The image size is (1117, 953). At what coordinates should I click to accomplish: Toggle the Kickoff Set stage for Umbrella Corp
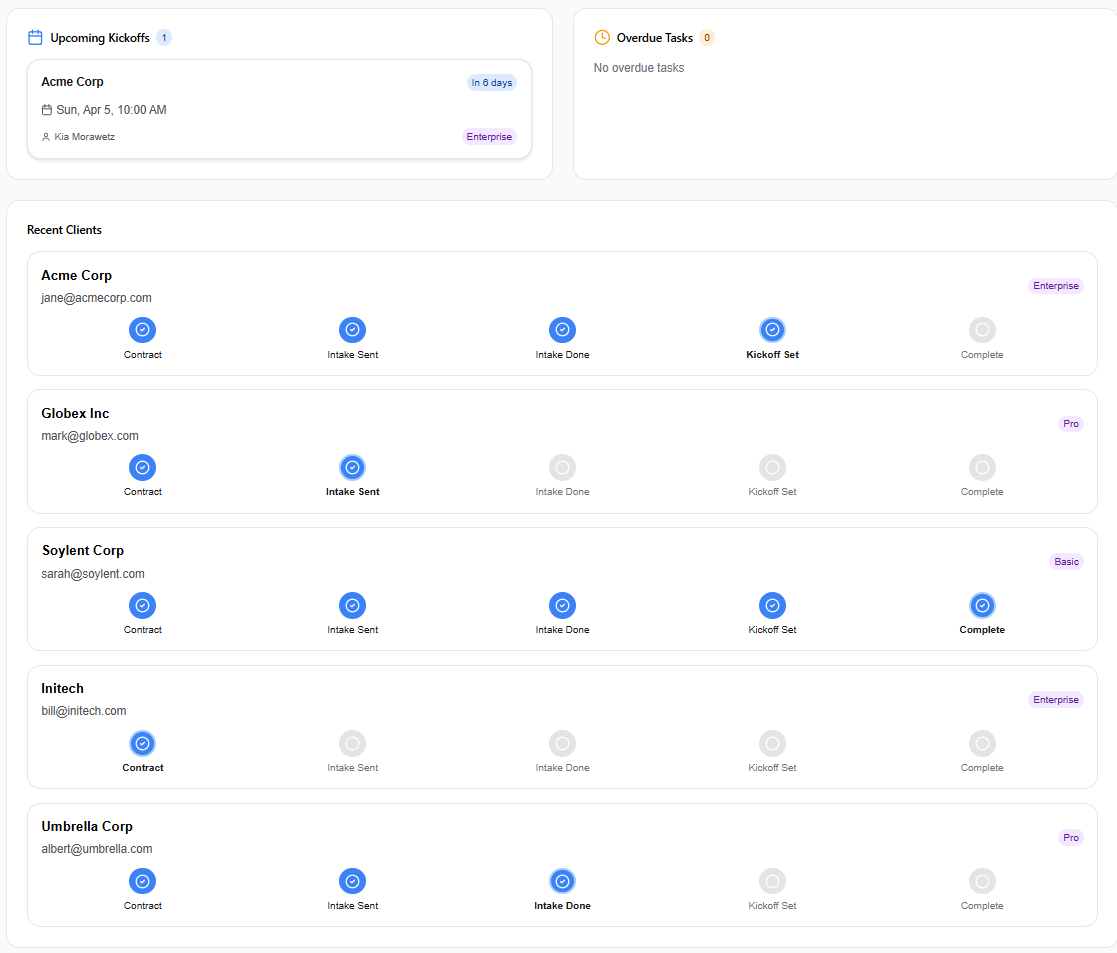click(x=772, y=881)
